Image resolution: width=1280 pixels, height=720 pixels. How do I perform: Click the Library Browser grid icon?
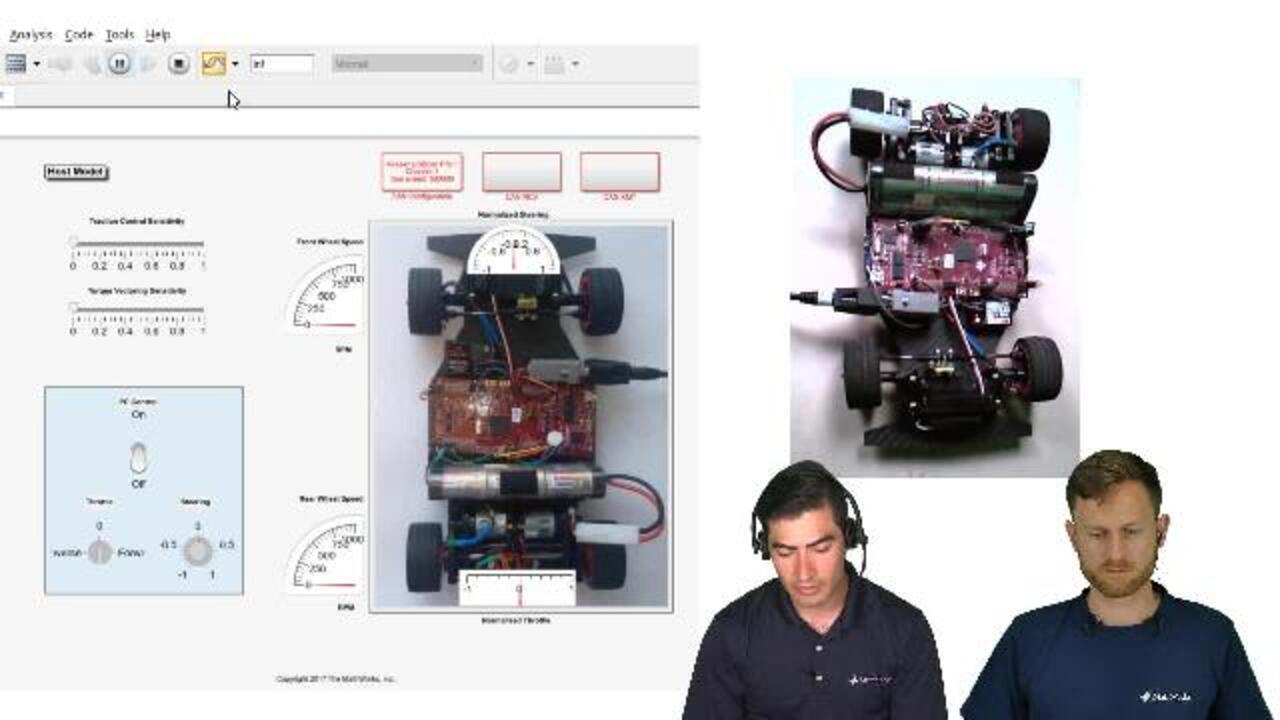pyautogui.click(x=15, y=64)
